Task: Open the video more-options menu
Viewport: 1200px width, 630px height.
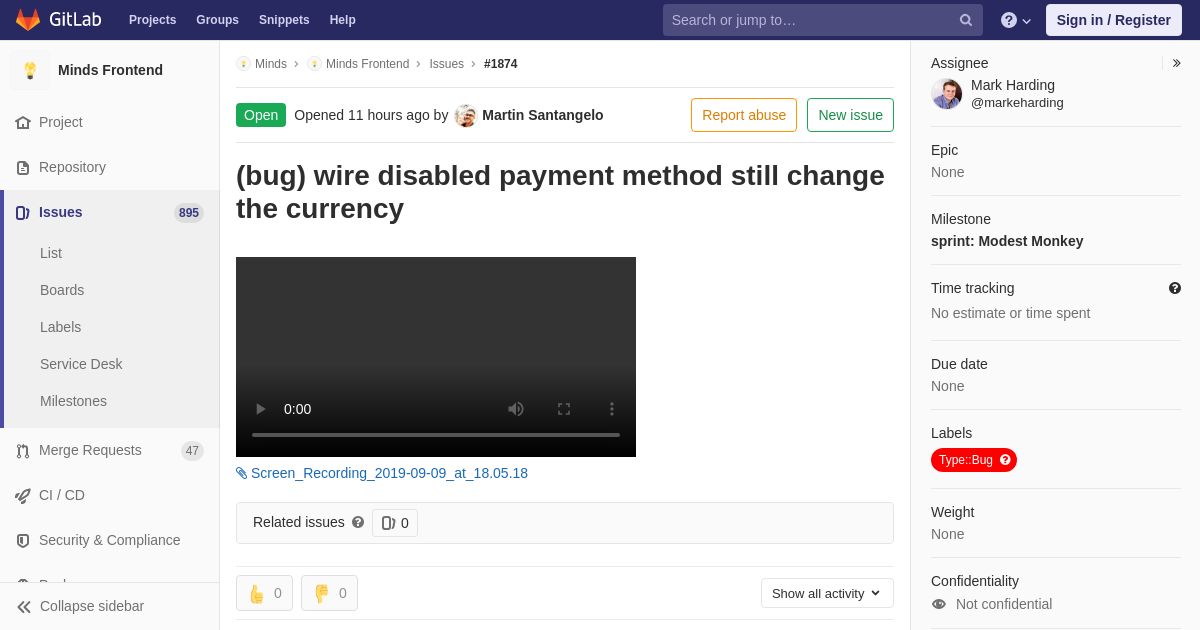Action: pyautogui.click(x=612, y=409)
